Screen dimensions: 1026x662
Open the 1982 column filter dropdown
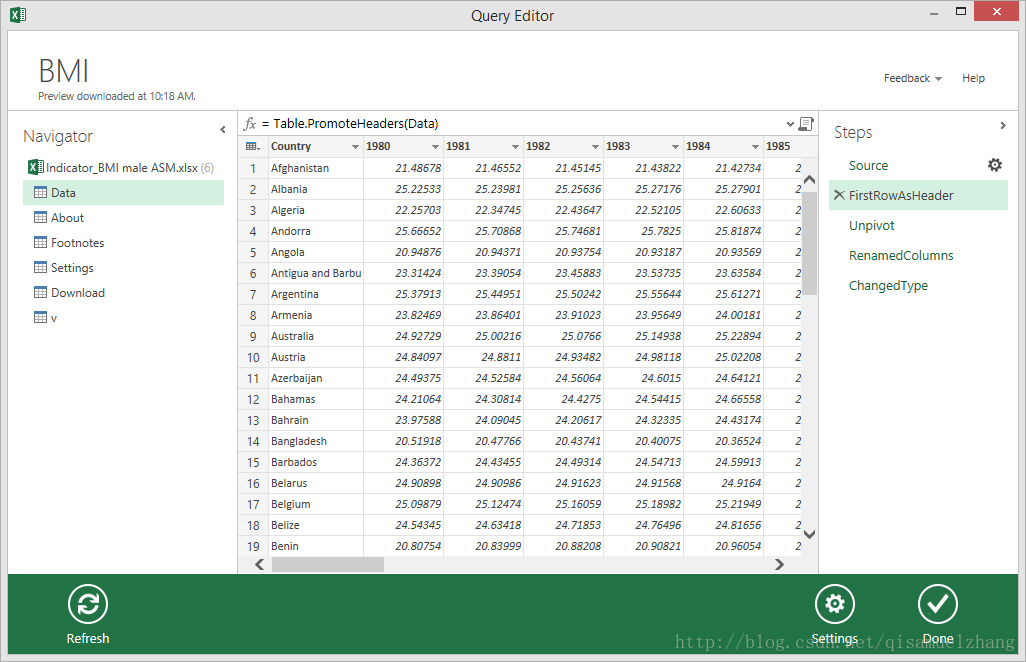pos(595,147)
